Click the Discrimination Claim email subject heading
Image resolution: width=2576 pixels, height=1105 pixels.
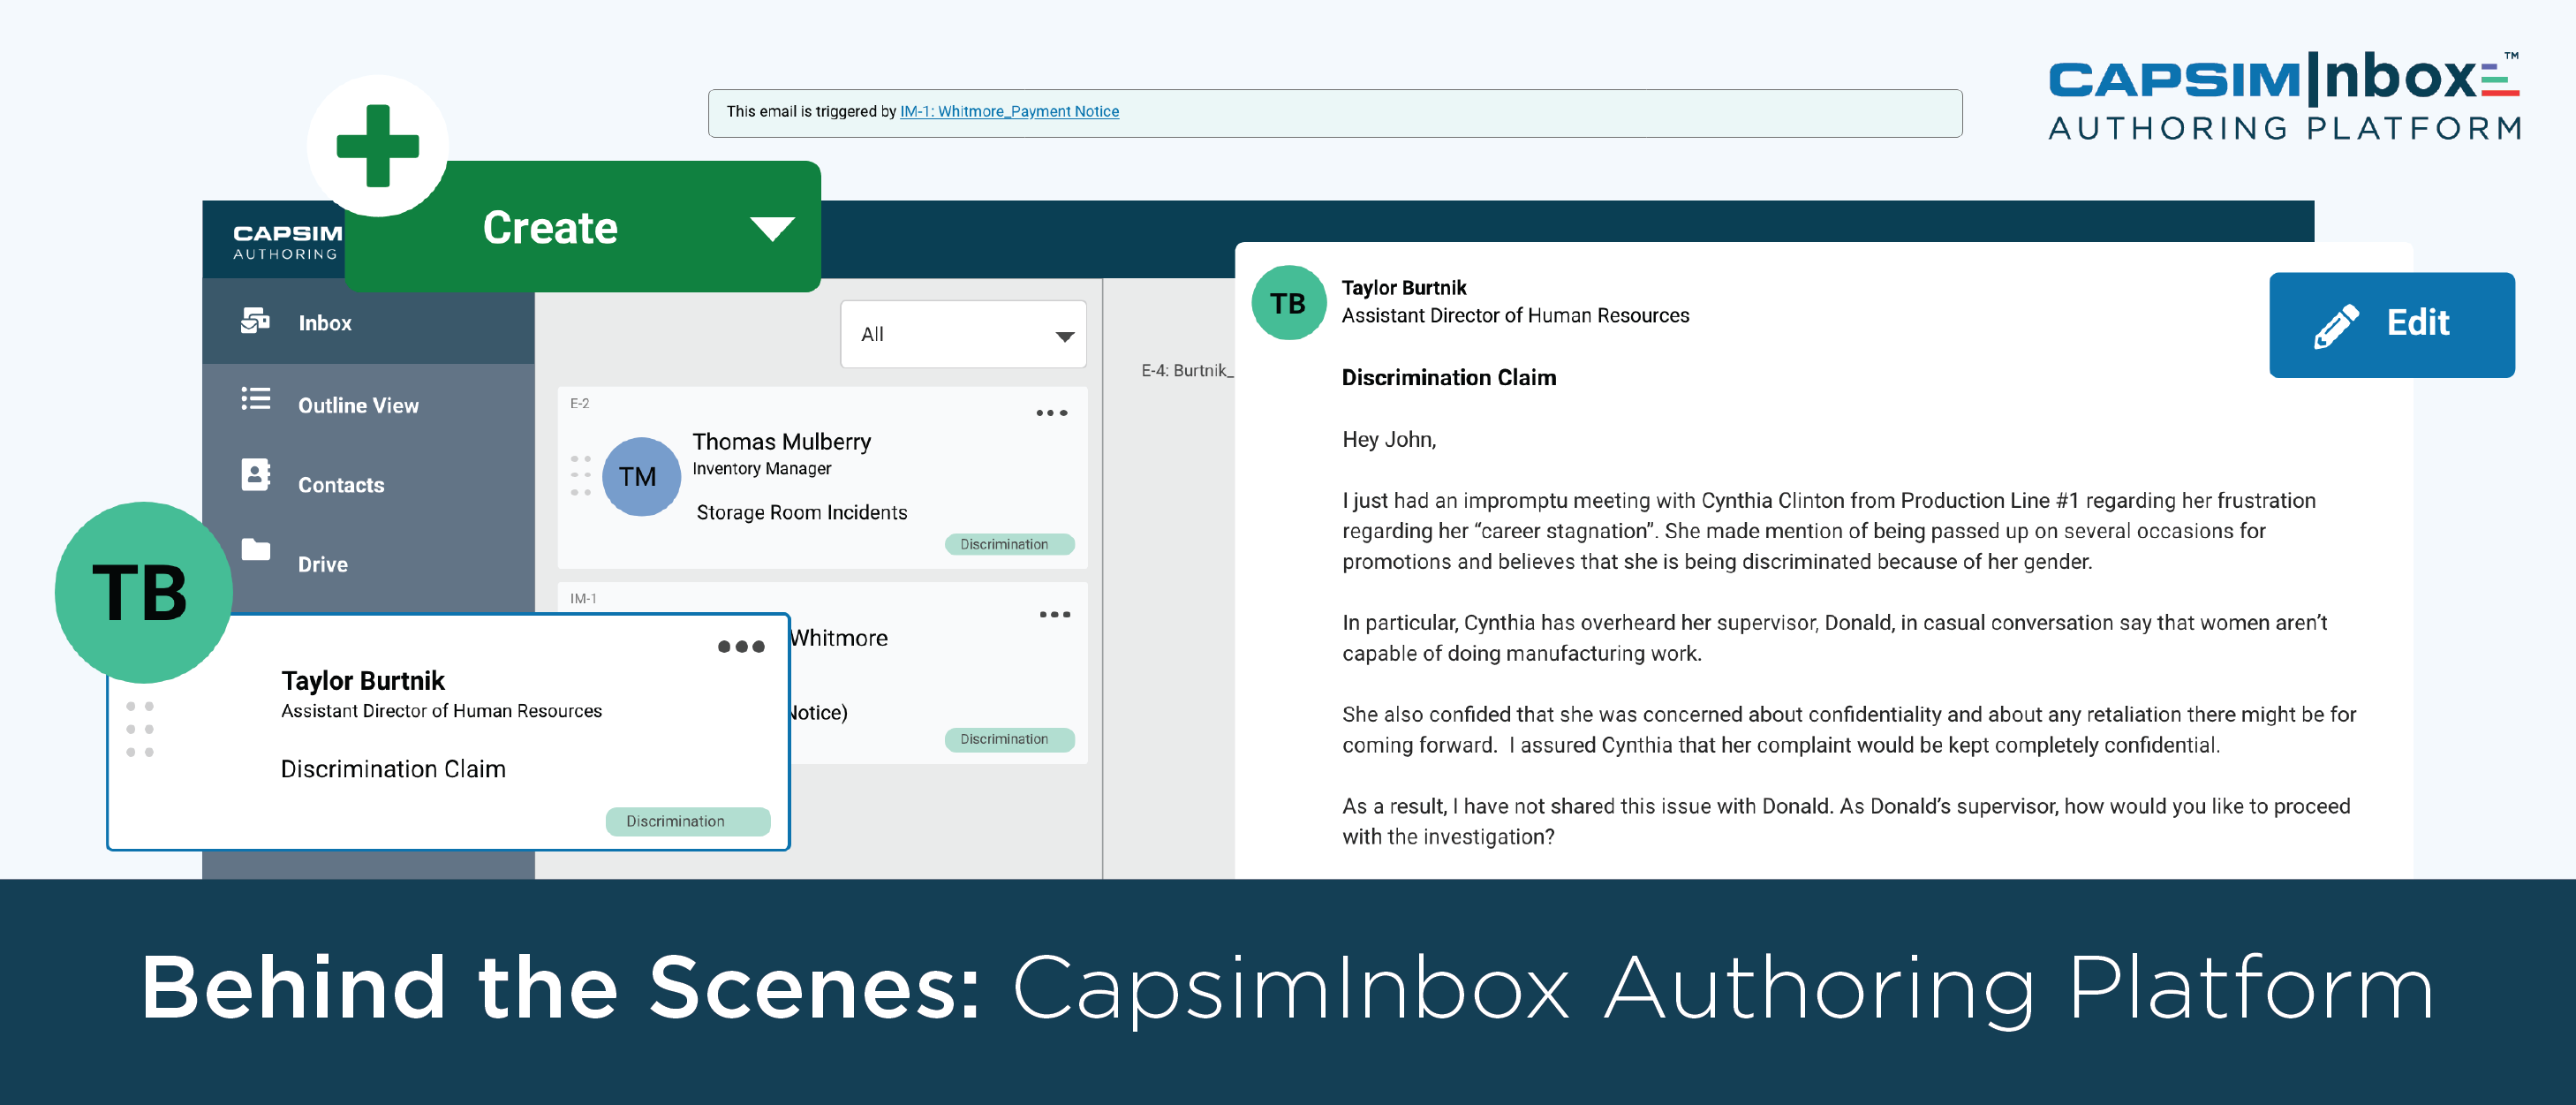(x=1448, y=377)
